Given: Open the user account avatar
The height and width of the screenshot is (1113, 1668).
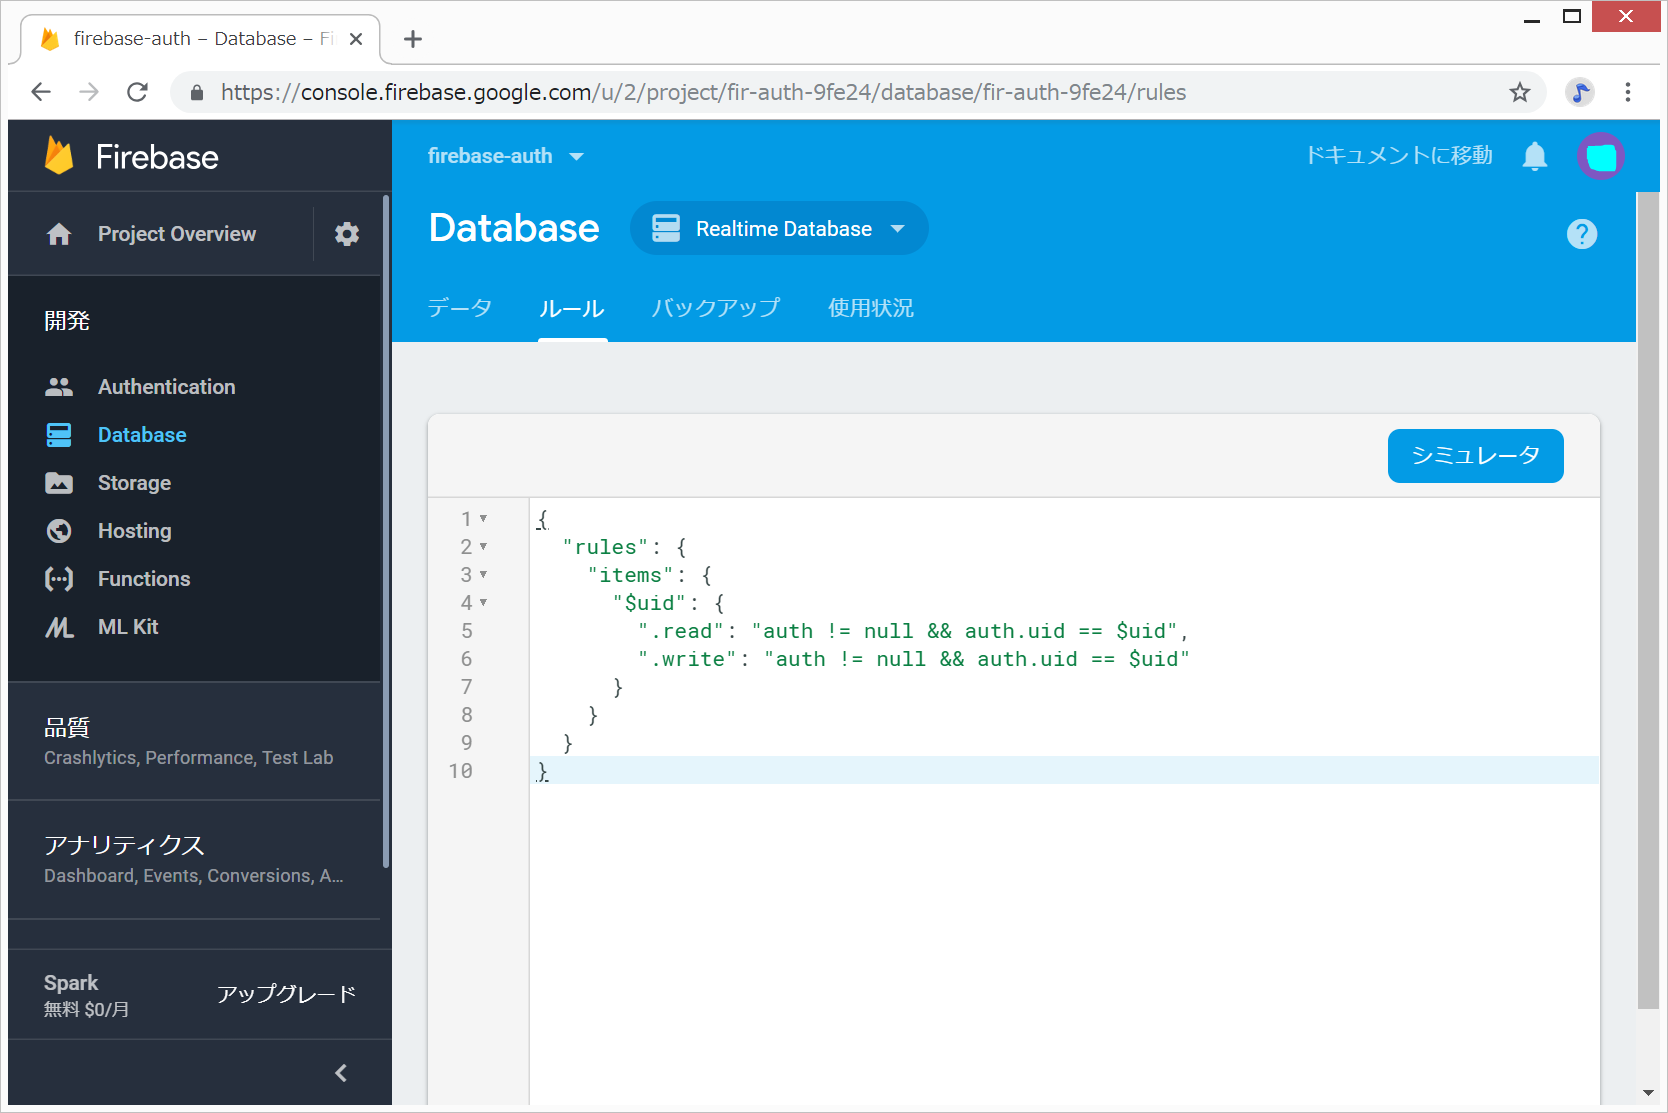Looking at the screenshot, I should coord(1600,156).
